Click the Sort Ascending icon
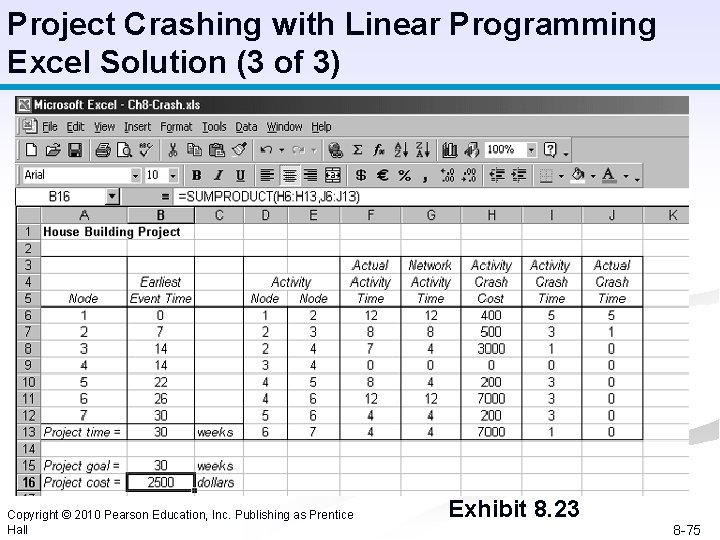Viewport: 720px width, 540px height. tap(401, 150)
